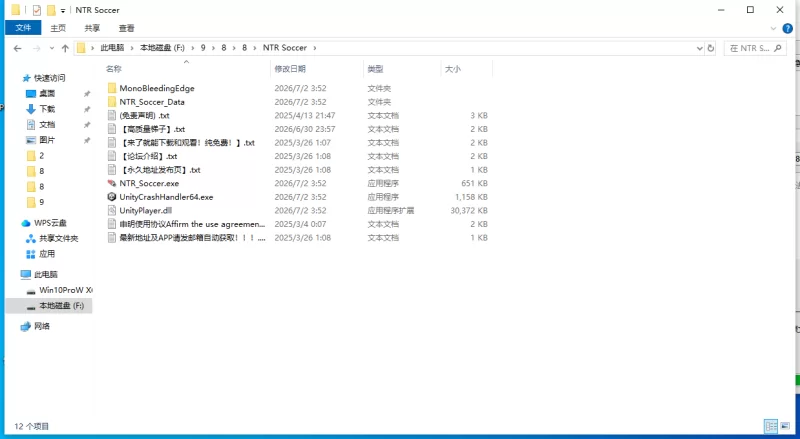Expand the ribbon with chevron
The height and width of the screenshot is (439, 800).
pyautogui.click(x=773, y=29)
